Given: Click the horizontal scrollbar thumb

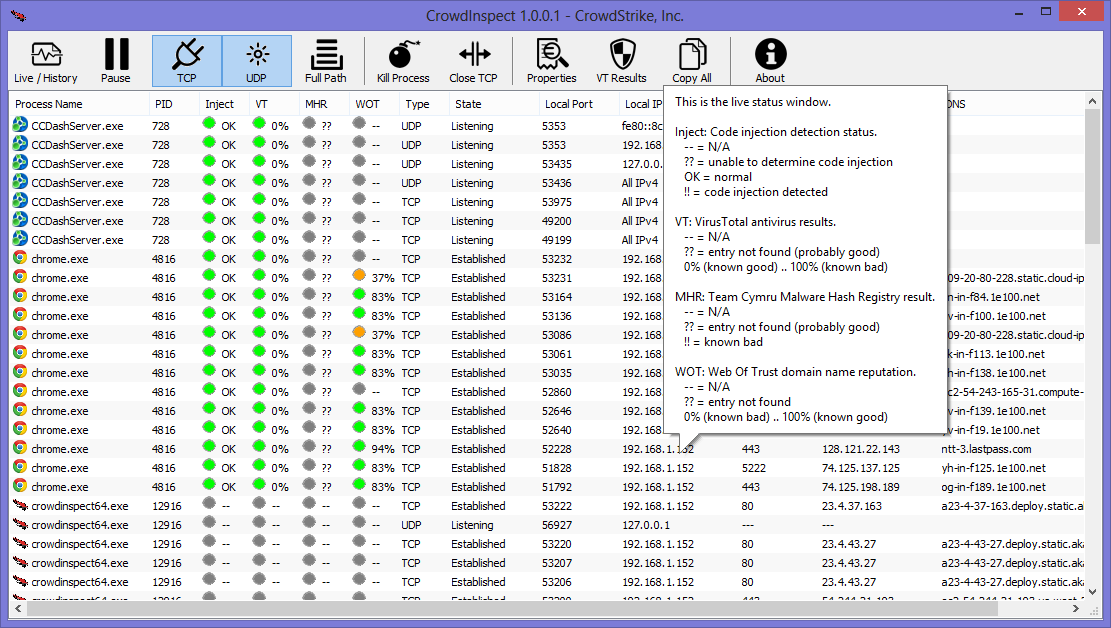Looking at the screenshot, I should [512, 608].
